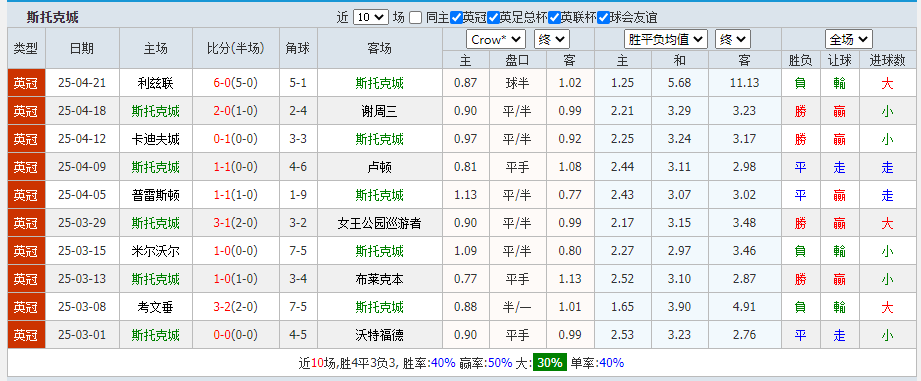Image resolution: width=921 pixels, height=381 pixels.
Task: Click handicap 球半 in 利兹联 row
Action: [x=517, y=83]
